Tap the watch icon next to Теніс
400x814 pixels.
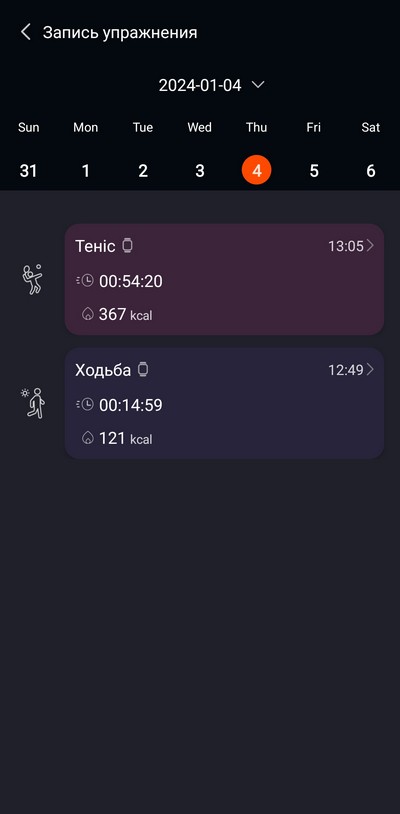[127, 246]
